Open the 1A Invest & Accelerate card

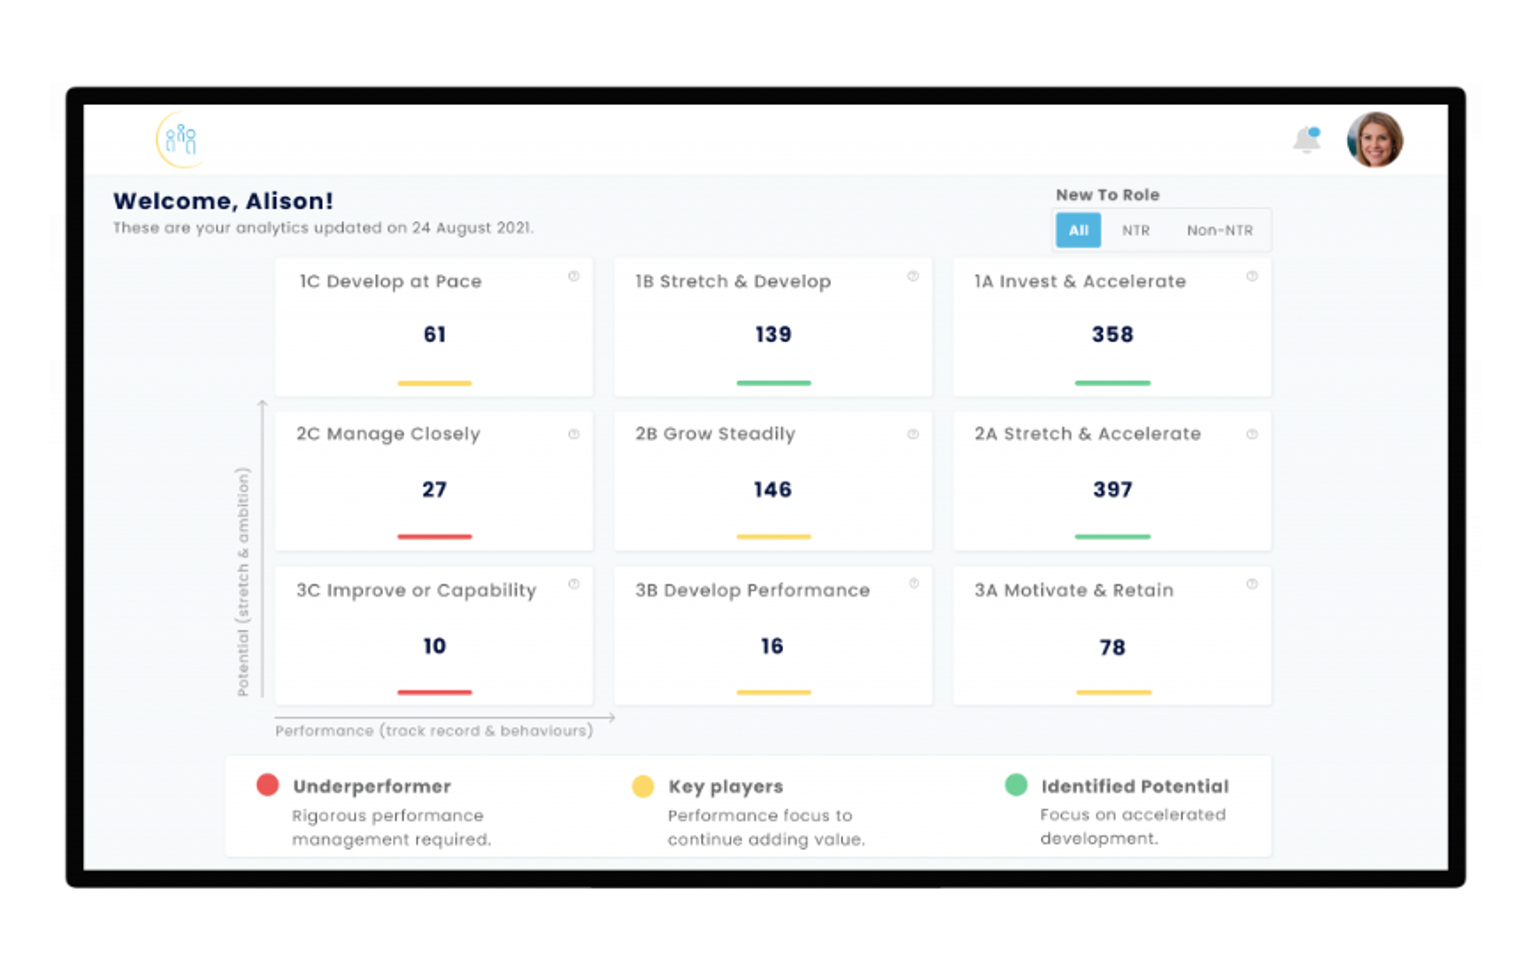click(1112, 327)
